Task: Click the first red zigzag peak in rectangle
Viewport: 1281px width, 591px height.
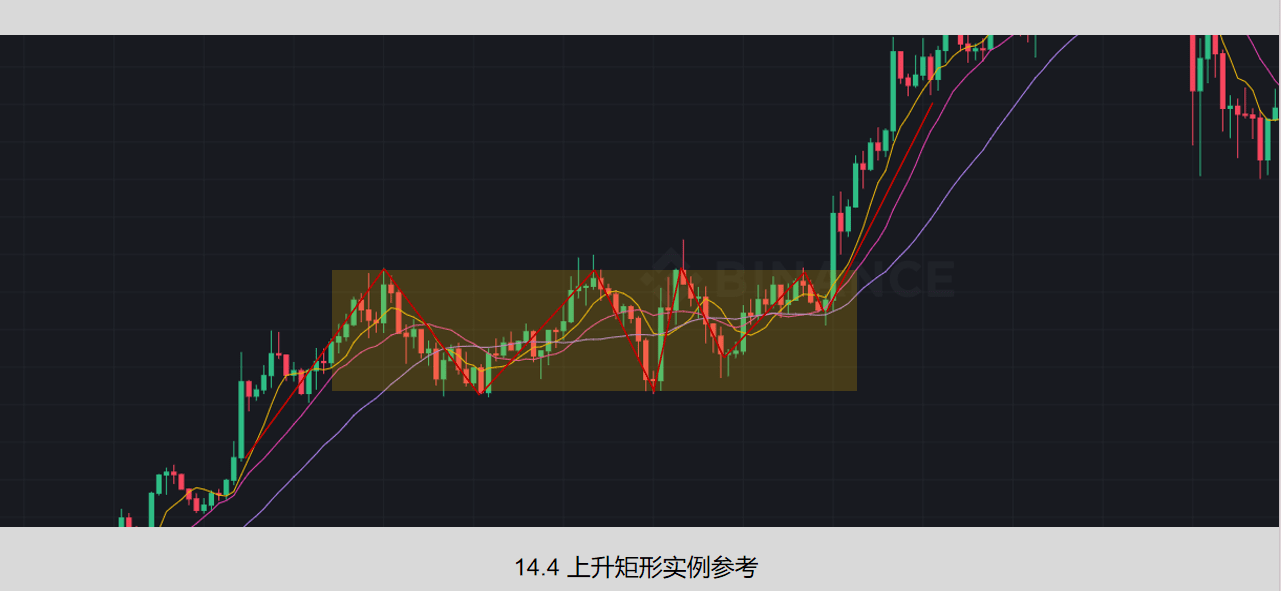Action: coord(384,272)
